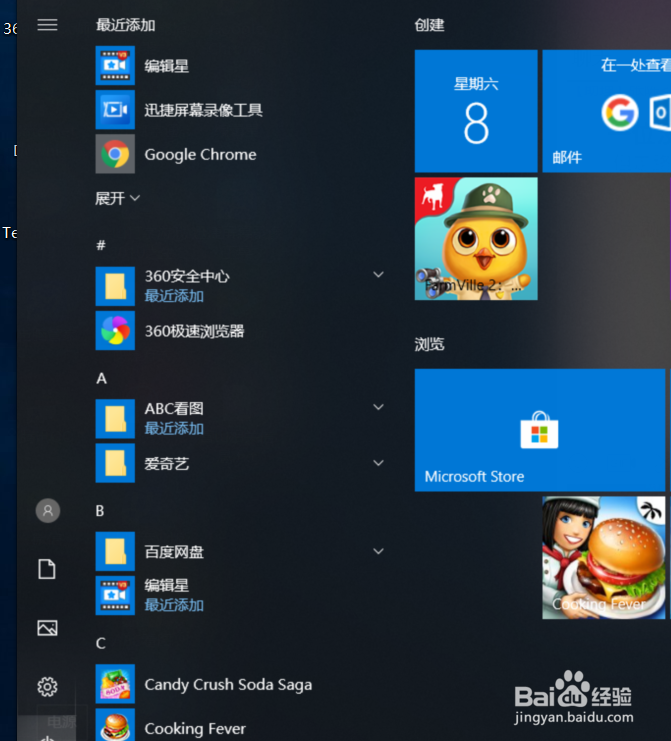Viewport: 671px width, 741px height.
Task: Open the FarmVille 2 tile
Action: point(476,239)
